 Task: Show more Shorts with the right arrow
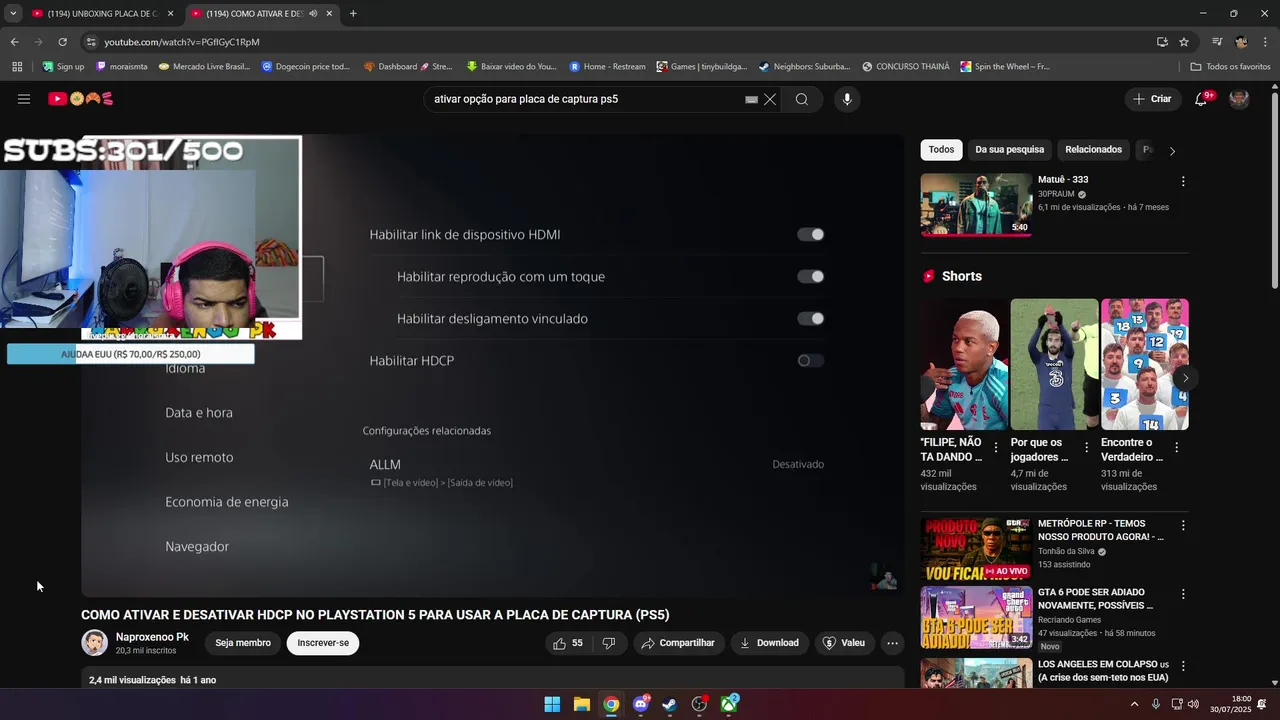click(x=1185, y=378)
